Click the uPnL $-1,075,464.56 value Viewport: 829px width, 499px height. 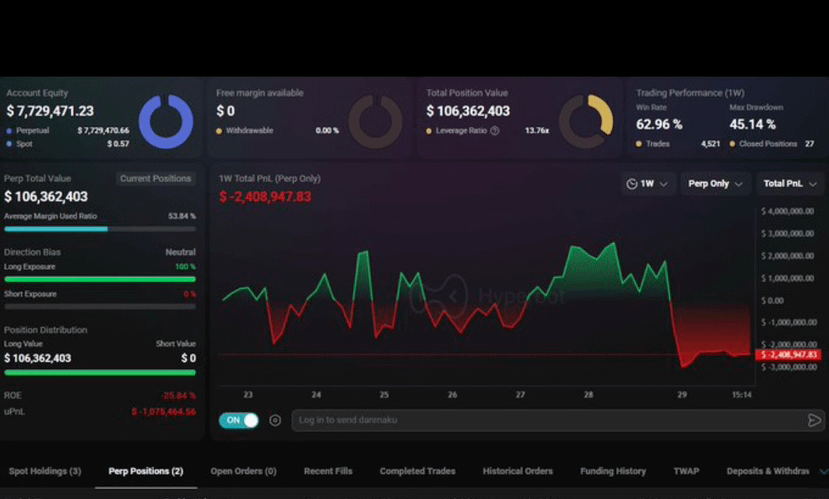click(x=163, y=412)
